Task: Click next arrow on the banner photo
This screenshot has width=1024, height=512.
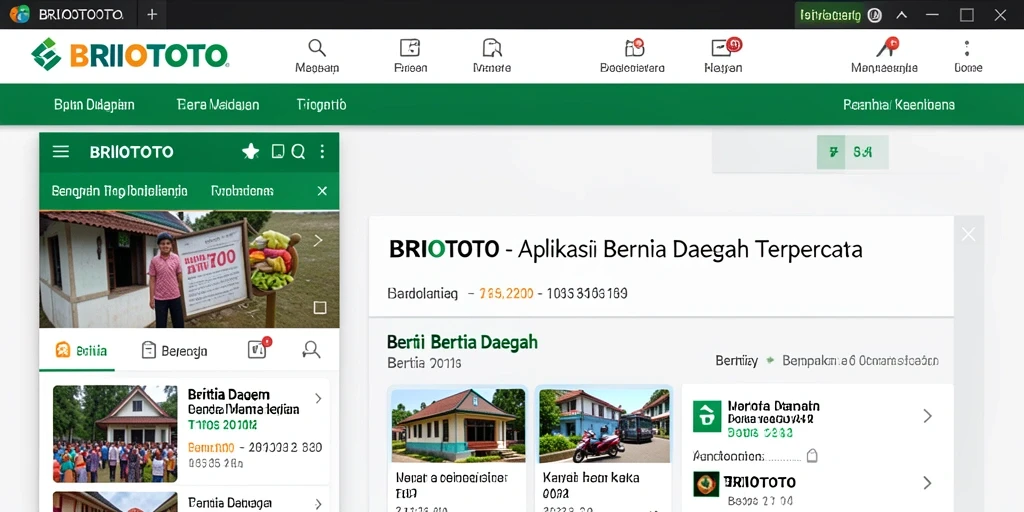Action: (318, 240)
